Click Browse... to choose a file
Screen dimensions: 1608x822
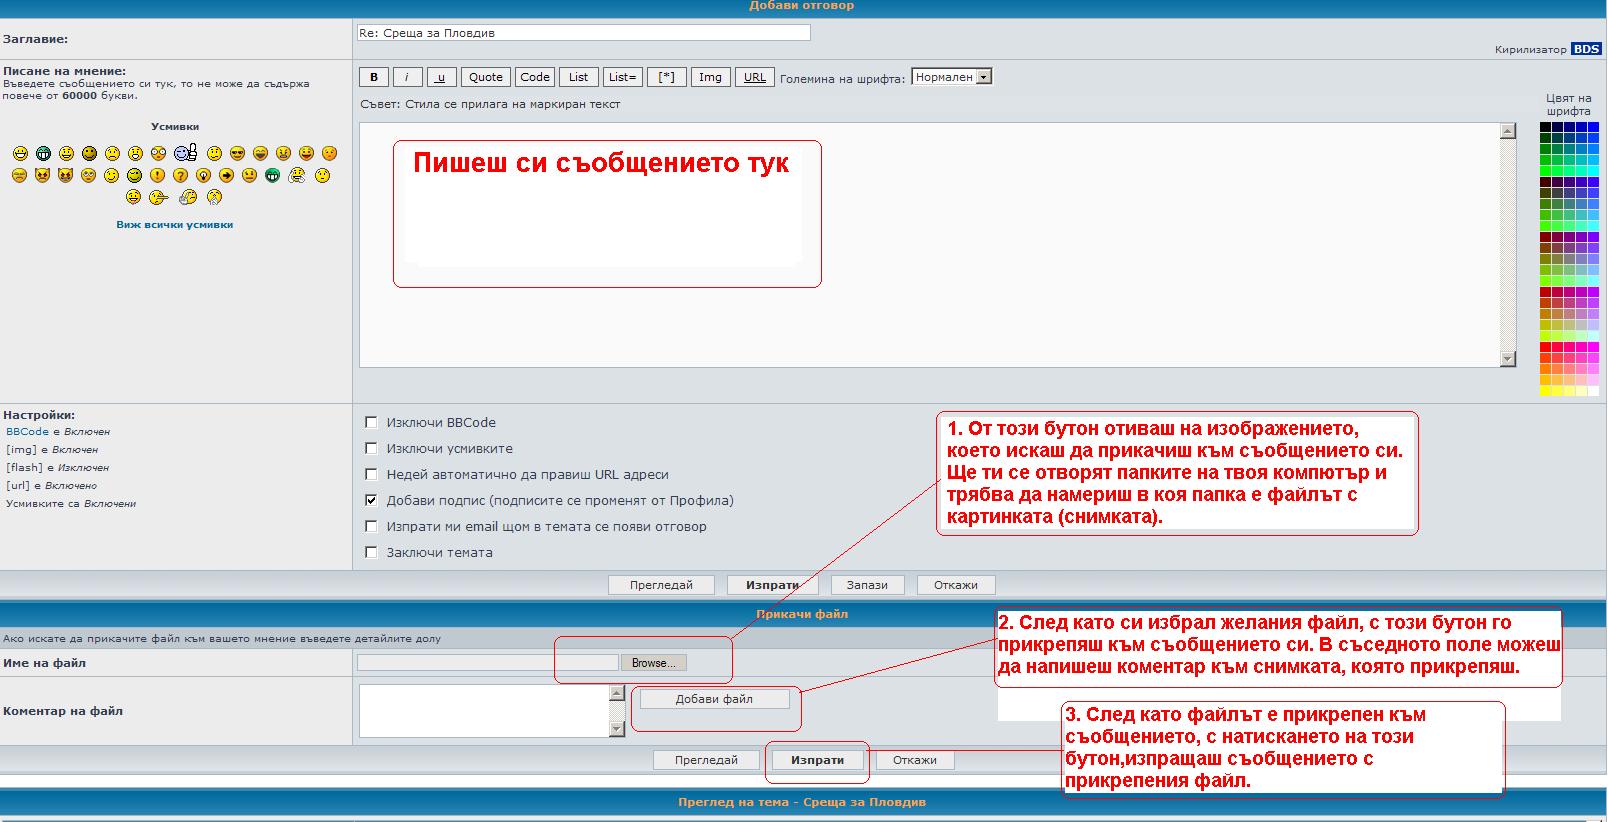click(x=654, y=663)
